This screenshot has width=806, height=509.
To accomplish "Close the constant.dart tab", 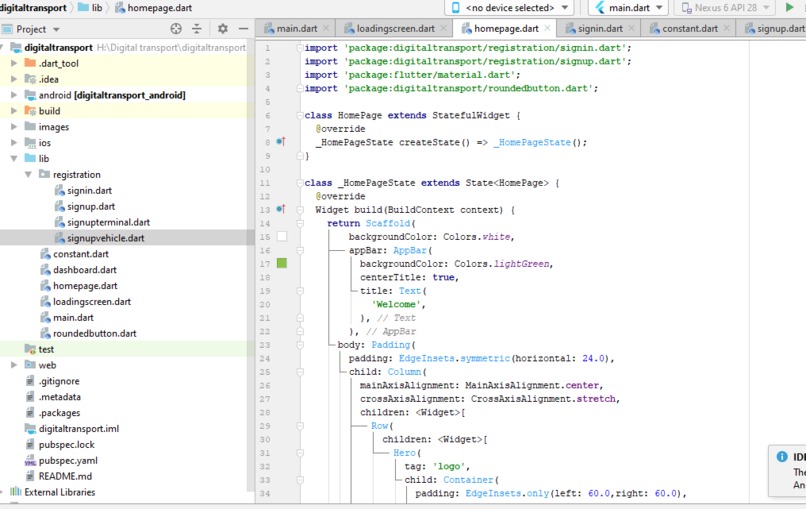I will coord(727,28).
